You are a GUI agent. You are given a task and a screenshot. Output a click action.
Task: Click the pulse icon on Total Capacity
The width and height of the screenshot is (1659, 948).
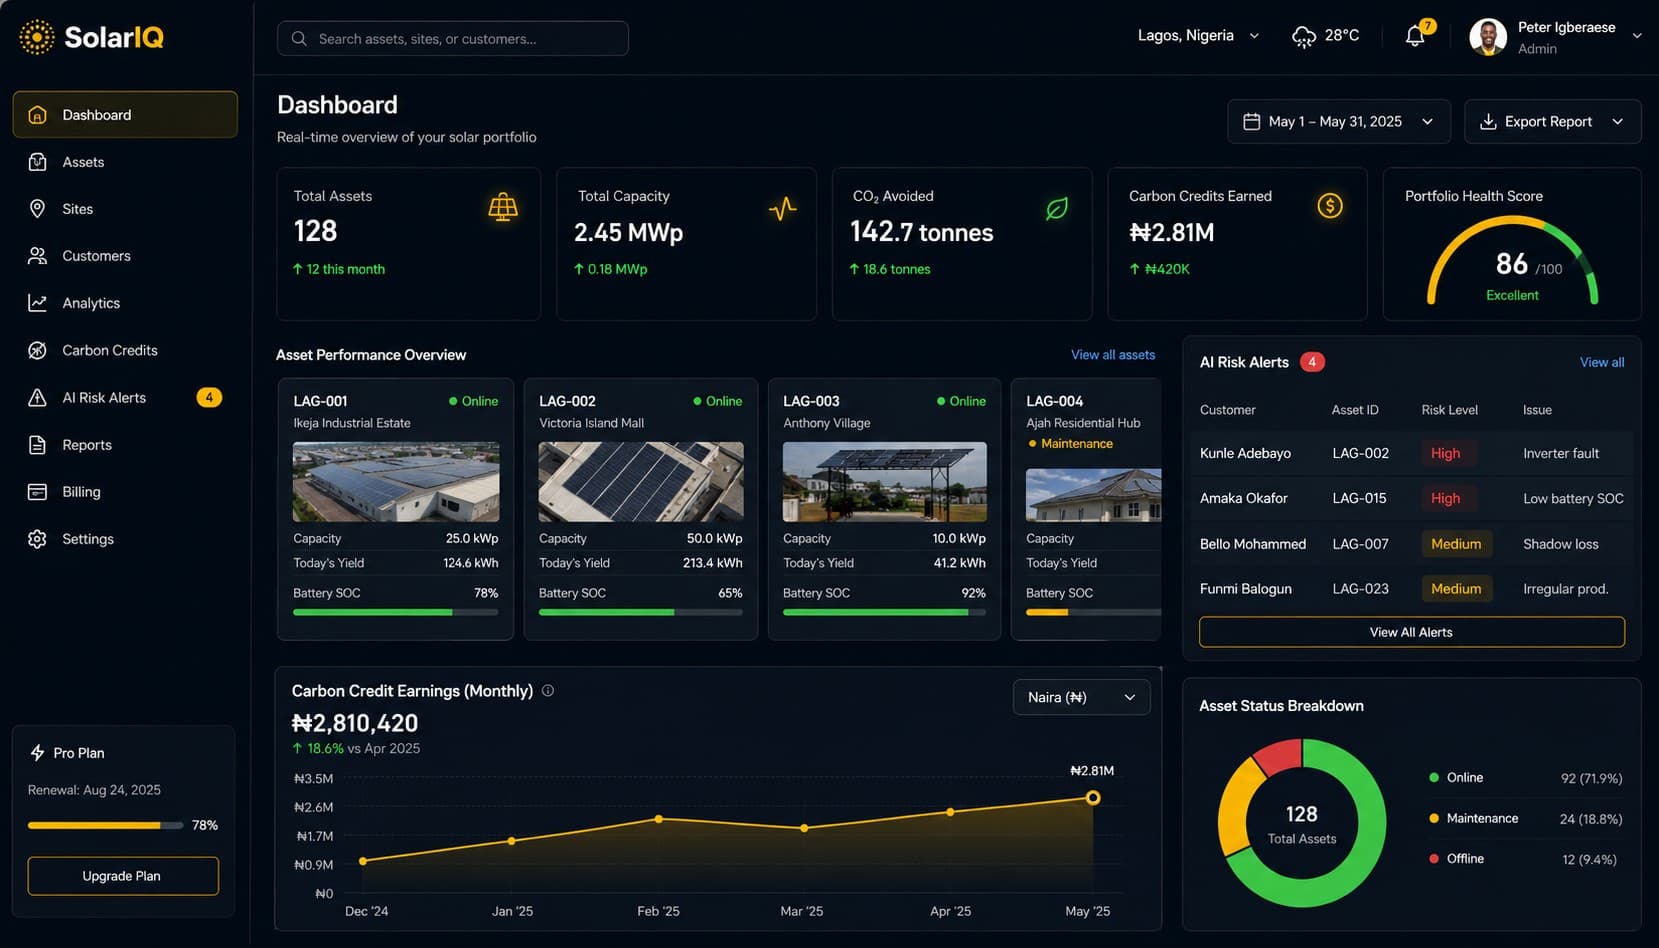[x=782, y=208]
